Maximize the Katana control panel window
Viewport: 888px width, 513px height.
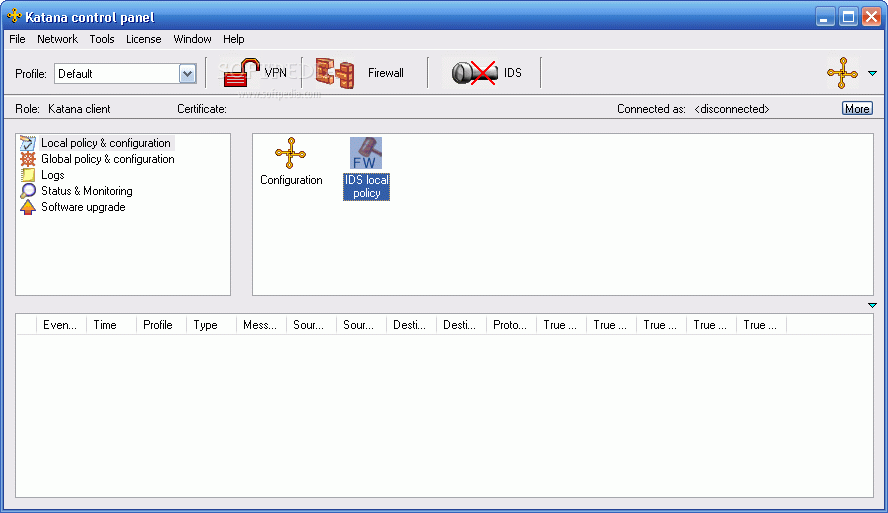pos(848,16)
